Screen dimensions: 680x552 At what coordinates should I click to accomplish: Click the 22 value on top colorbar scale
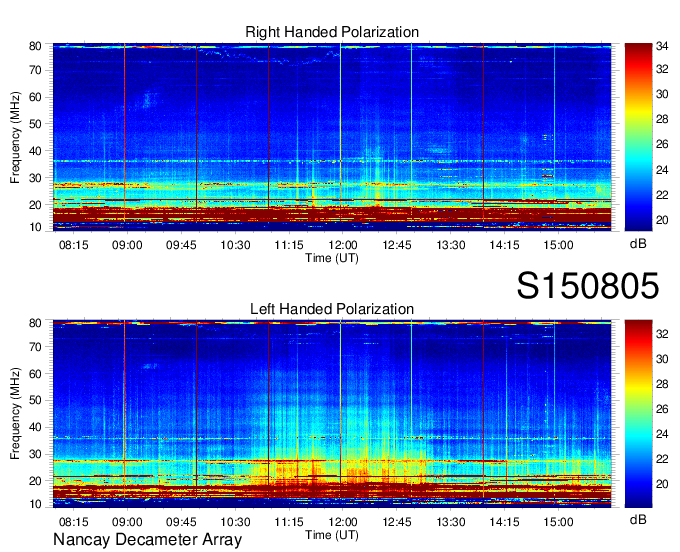(662, 195)
